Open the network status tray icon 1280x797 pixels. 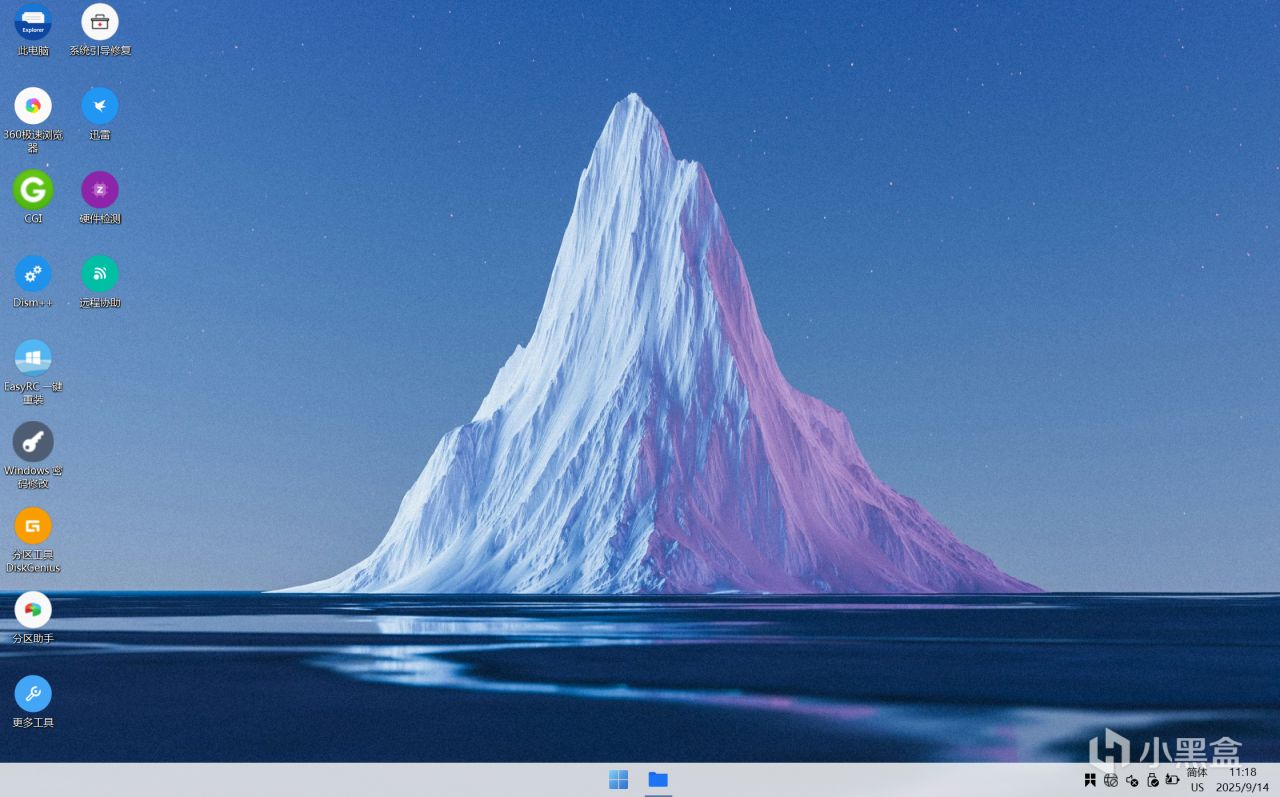(x=1111, y=780)
